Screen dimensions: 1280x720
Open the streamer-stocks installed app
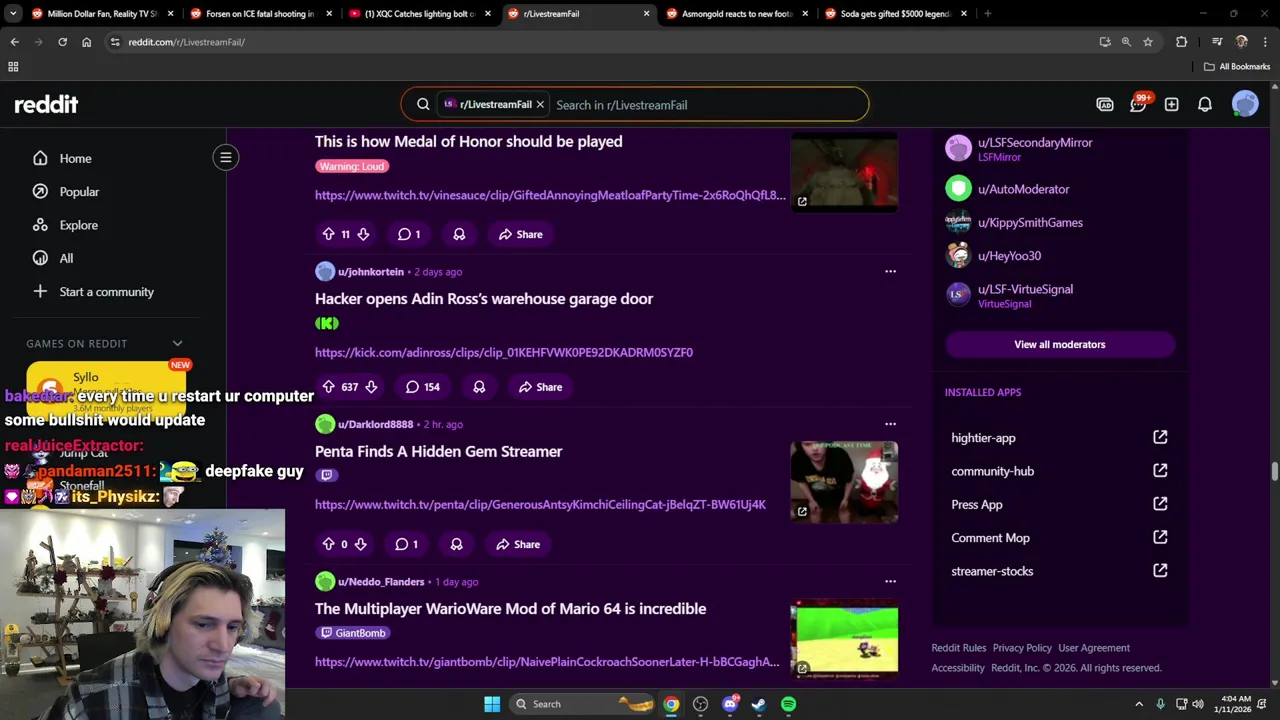click(1059, 571)
